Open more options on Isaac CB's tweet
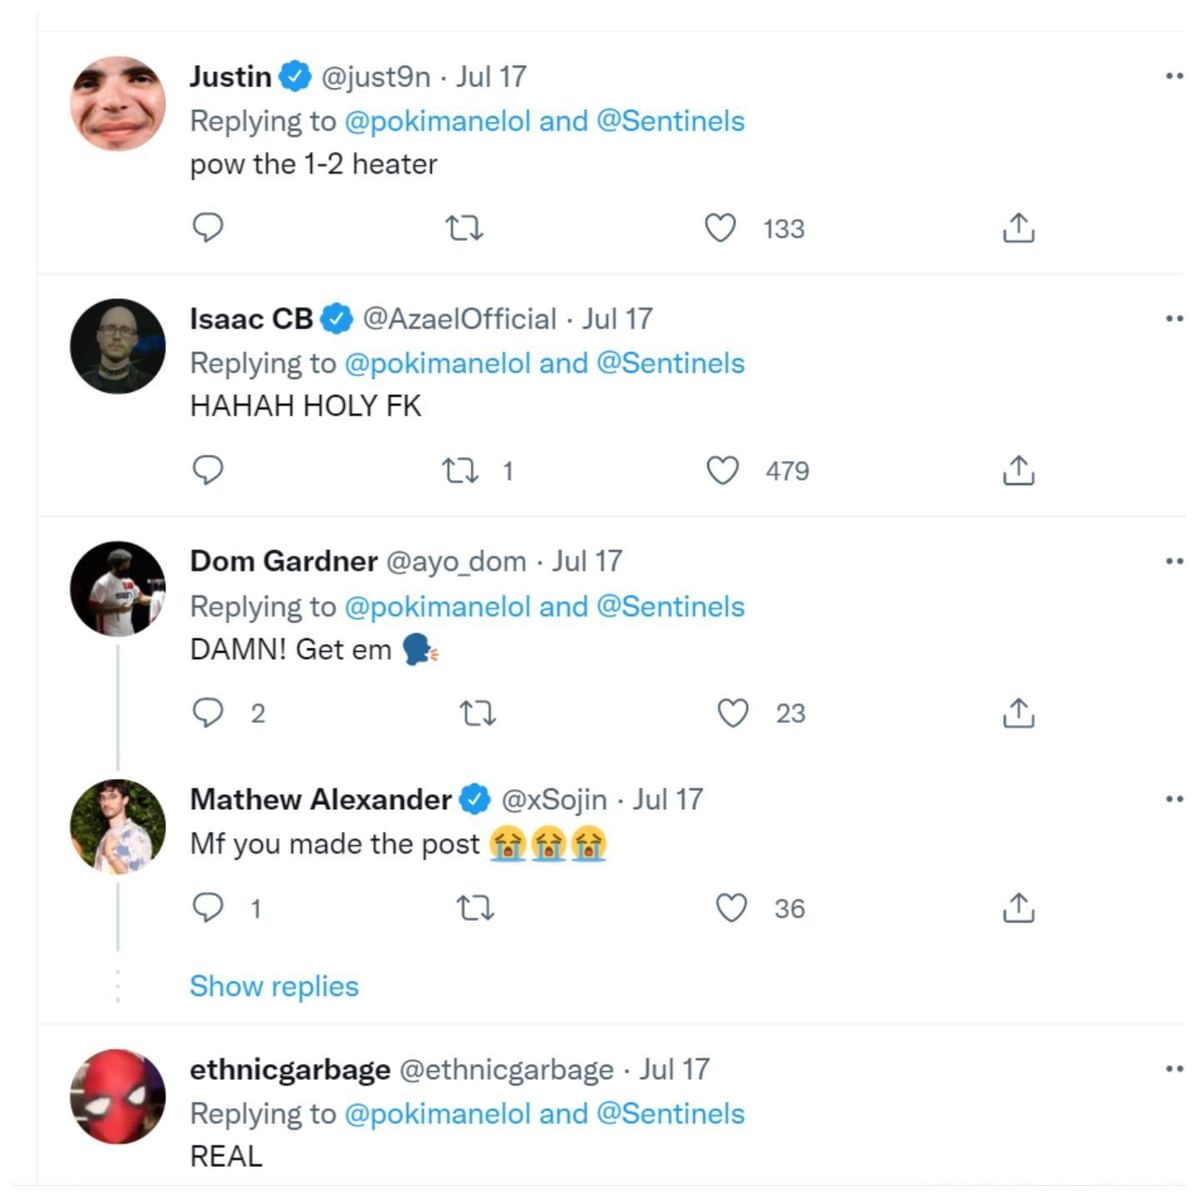Image resolution: width=1200 pixels, height=1200 pixels. (1174, 319)
